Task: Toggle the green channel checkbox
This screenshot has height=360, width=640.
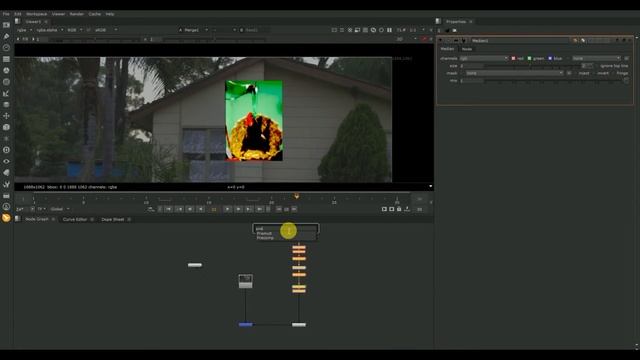Action: coord(529,58)
